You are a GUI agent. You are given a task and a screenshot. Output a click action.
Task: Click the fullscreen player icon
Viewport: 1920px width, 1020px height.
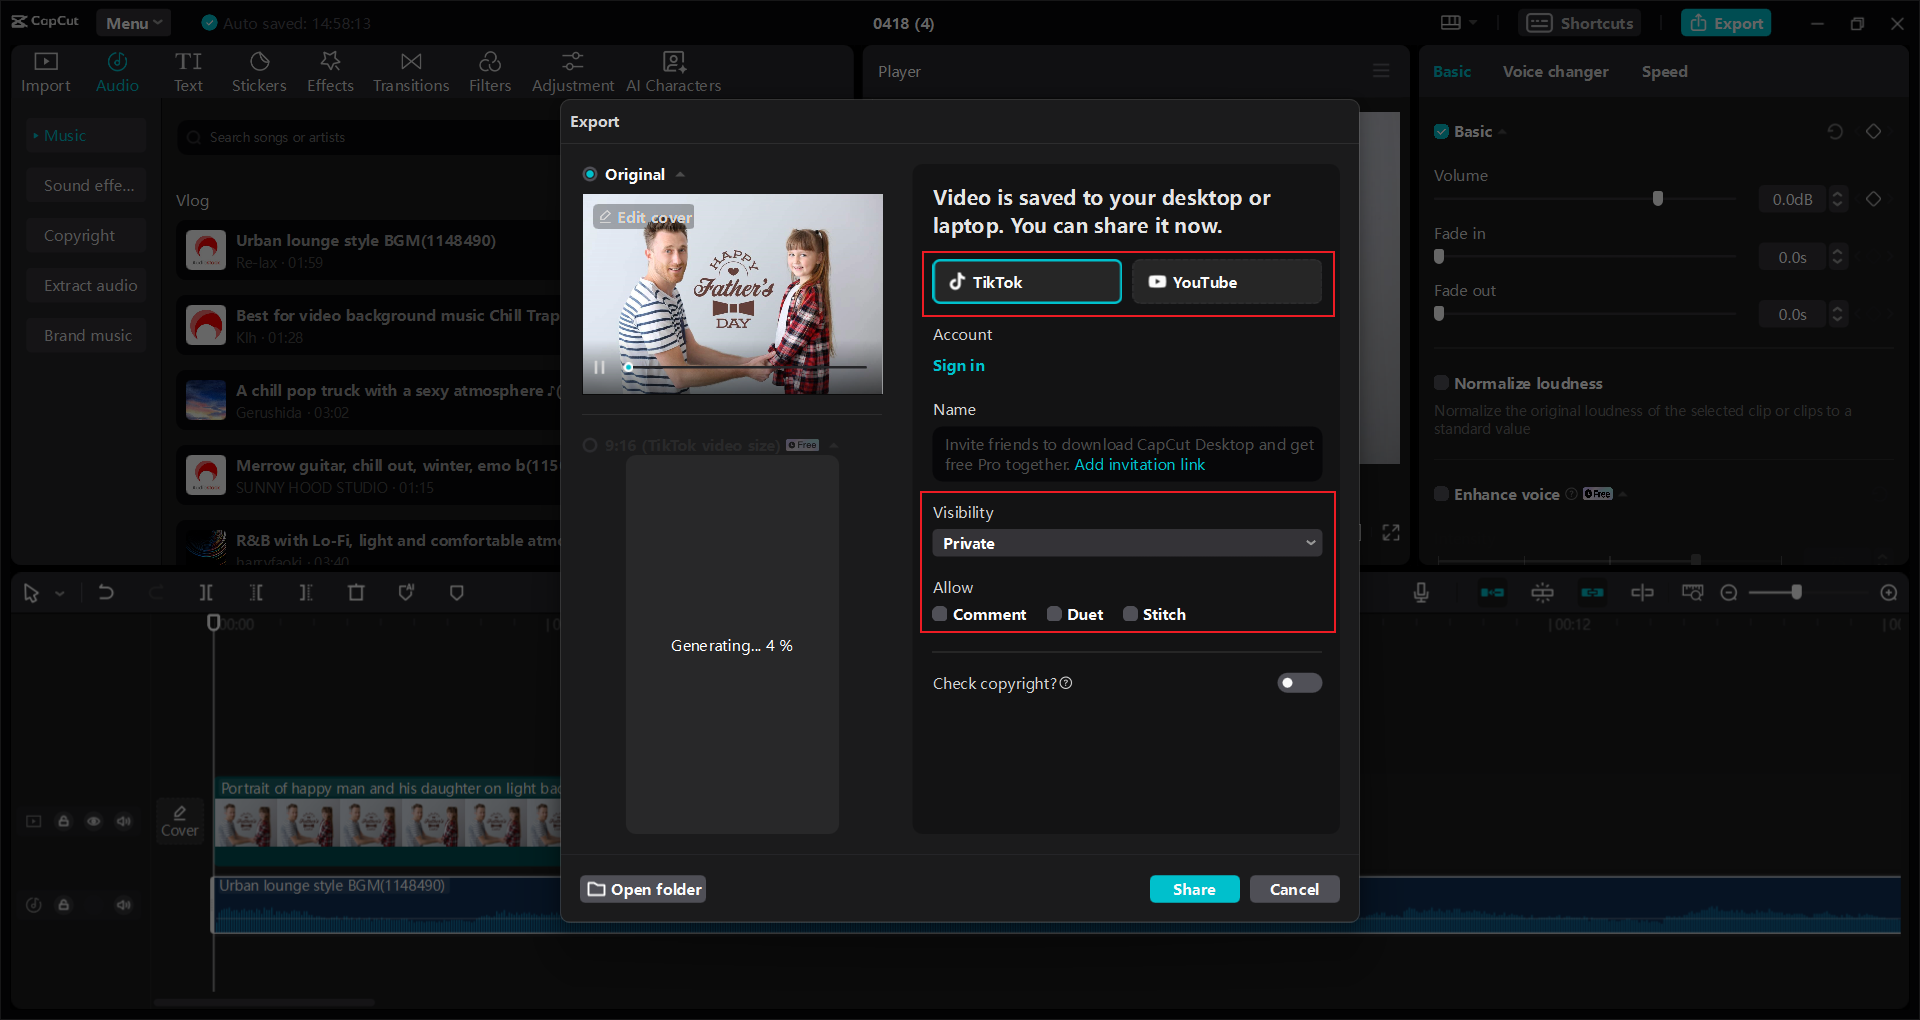1391,532
